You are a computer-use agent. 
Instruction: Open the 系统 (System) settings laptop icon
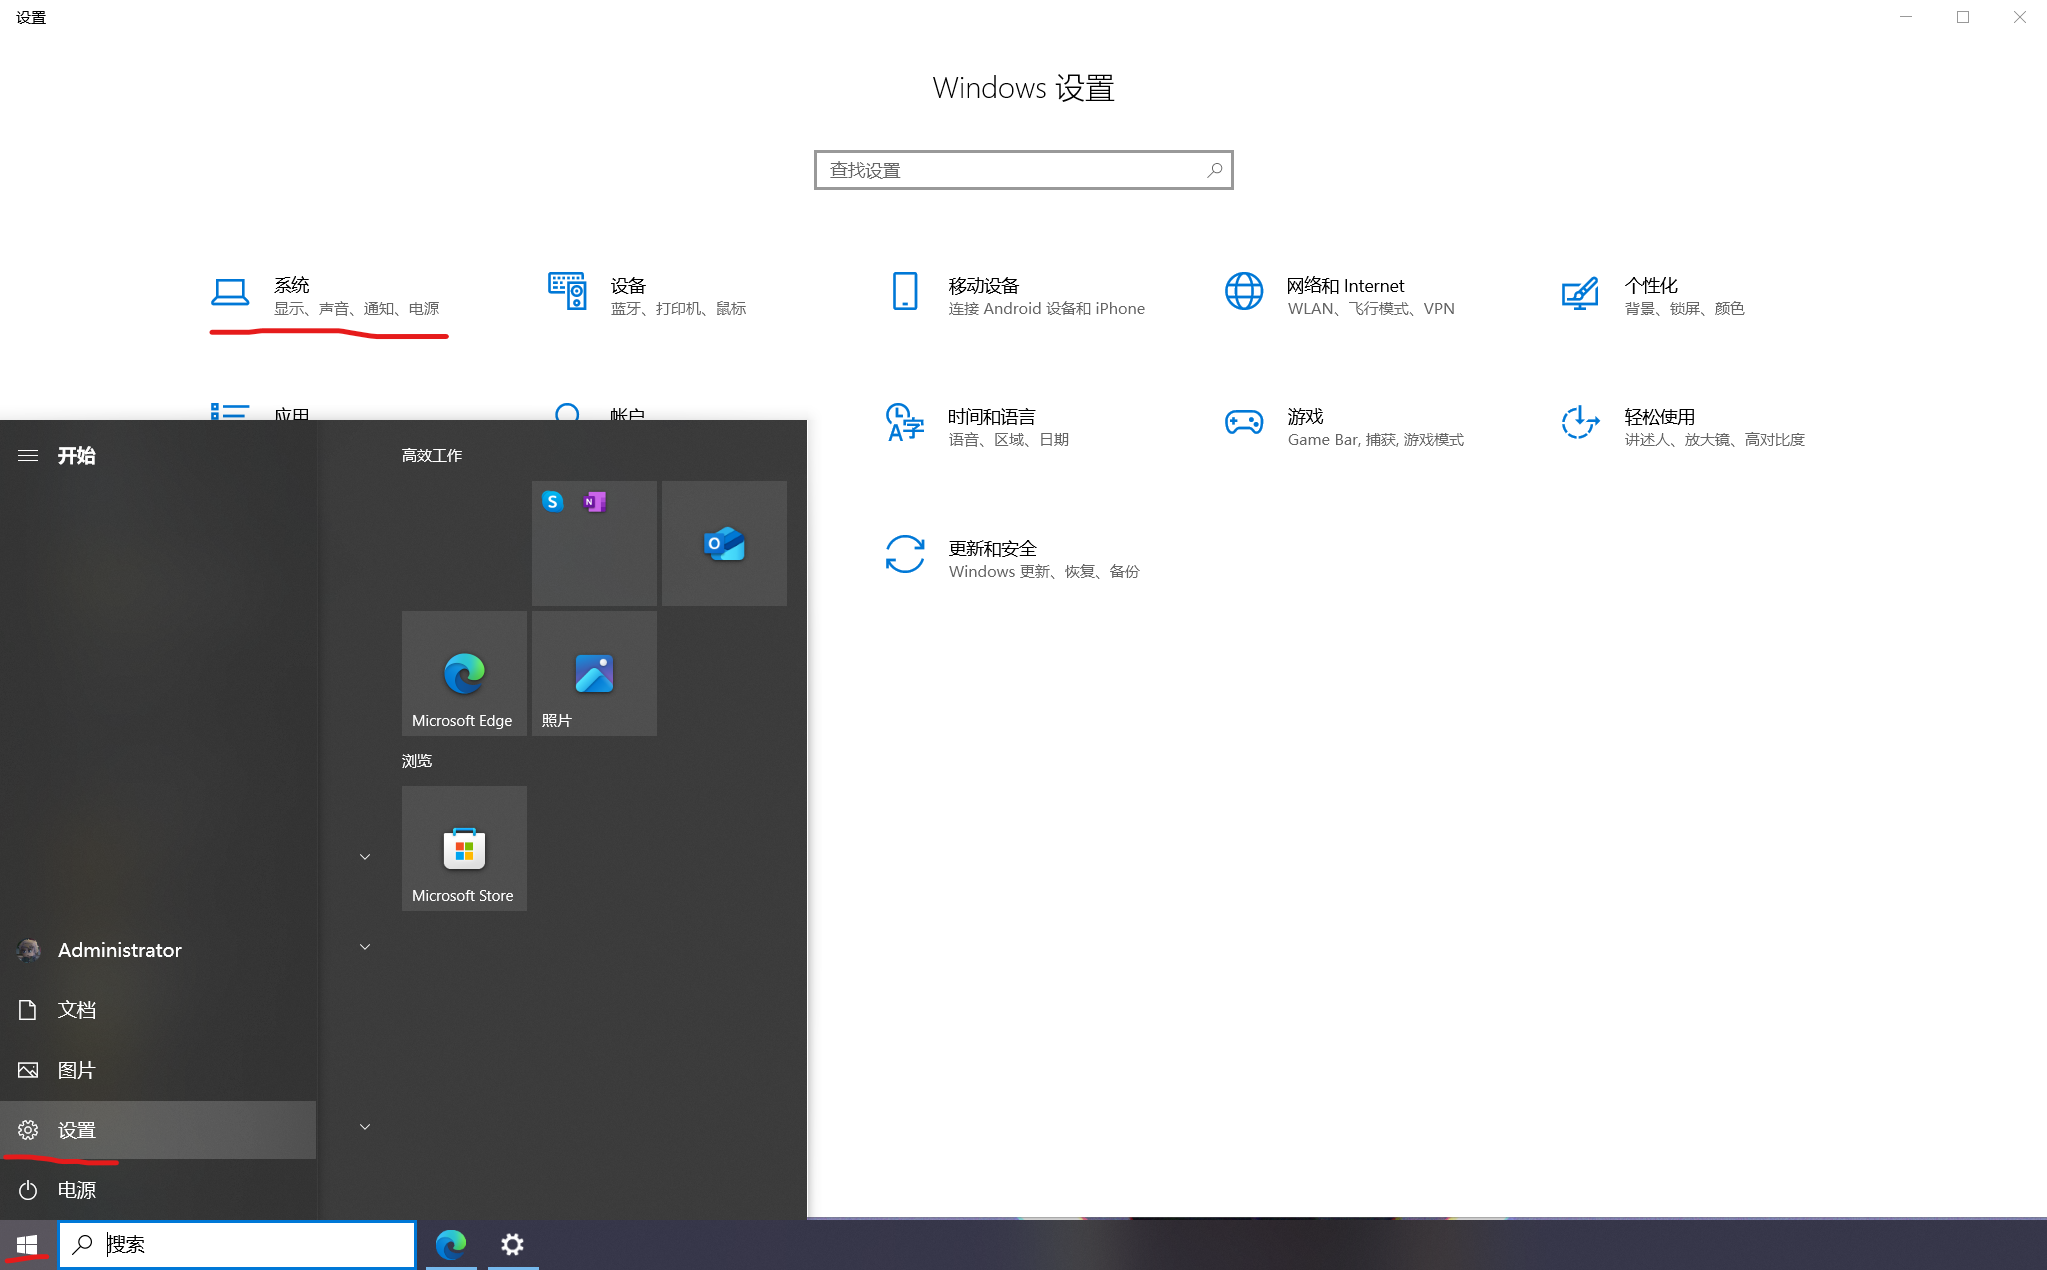click(x=230, y=292)
